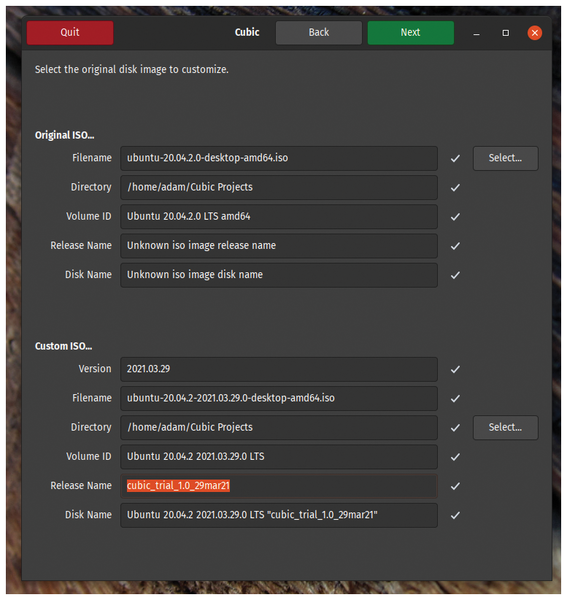Maximize the Cubic window
Image resolution: width=567 pixels, height=600 pixels.
point(505,33)
